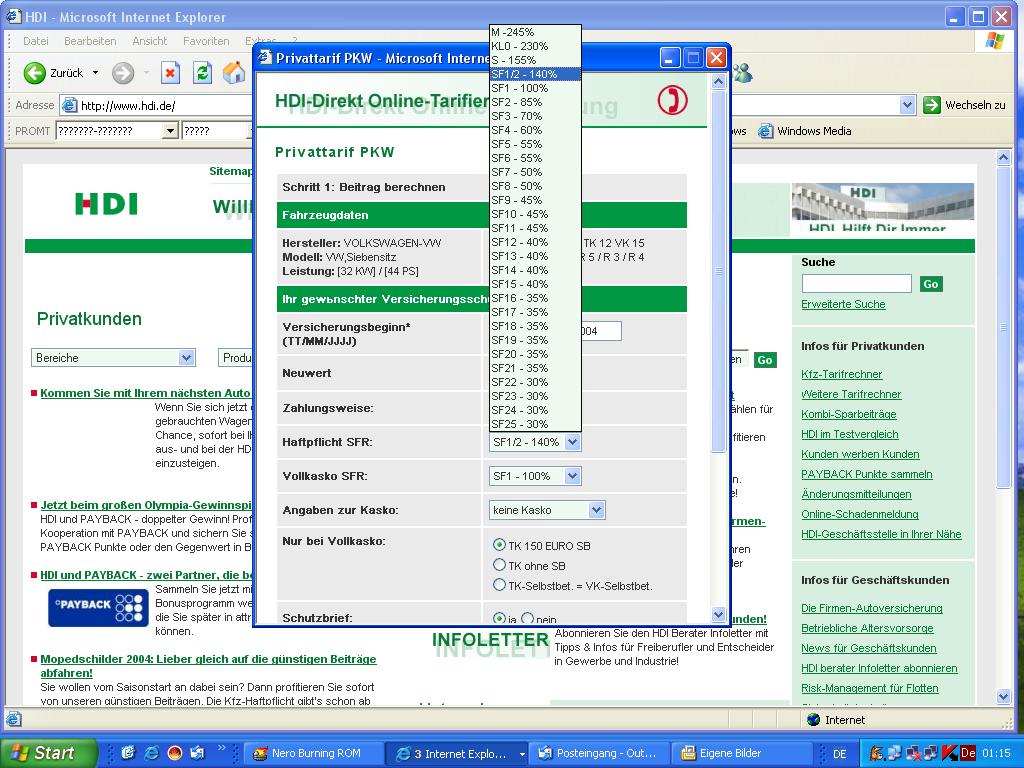
Task: Click the Kaspersky red K tray icon
Action: point(950,753)
